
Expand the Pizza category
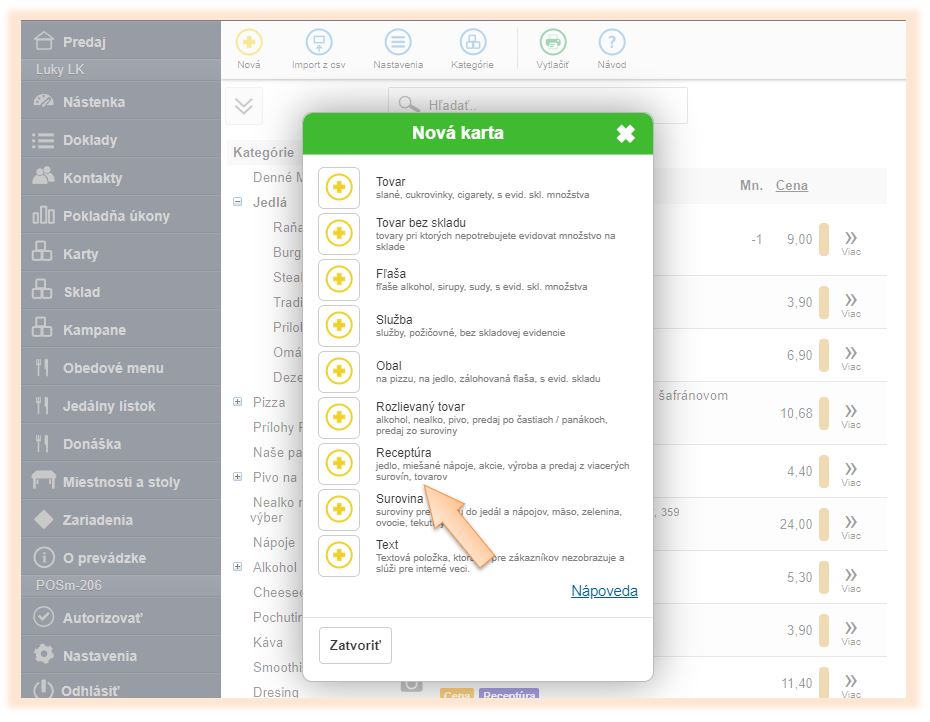pyautogui.click(x=238, y=402)
